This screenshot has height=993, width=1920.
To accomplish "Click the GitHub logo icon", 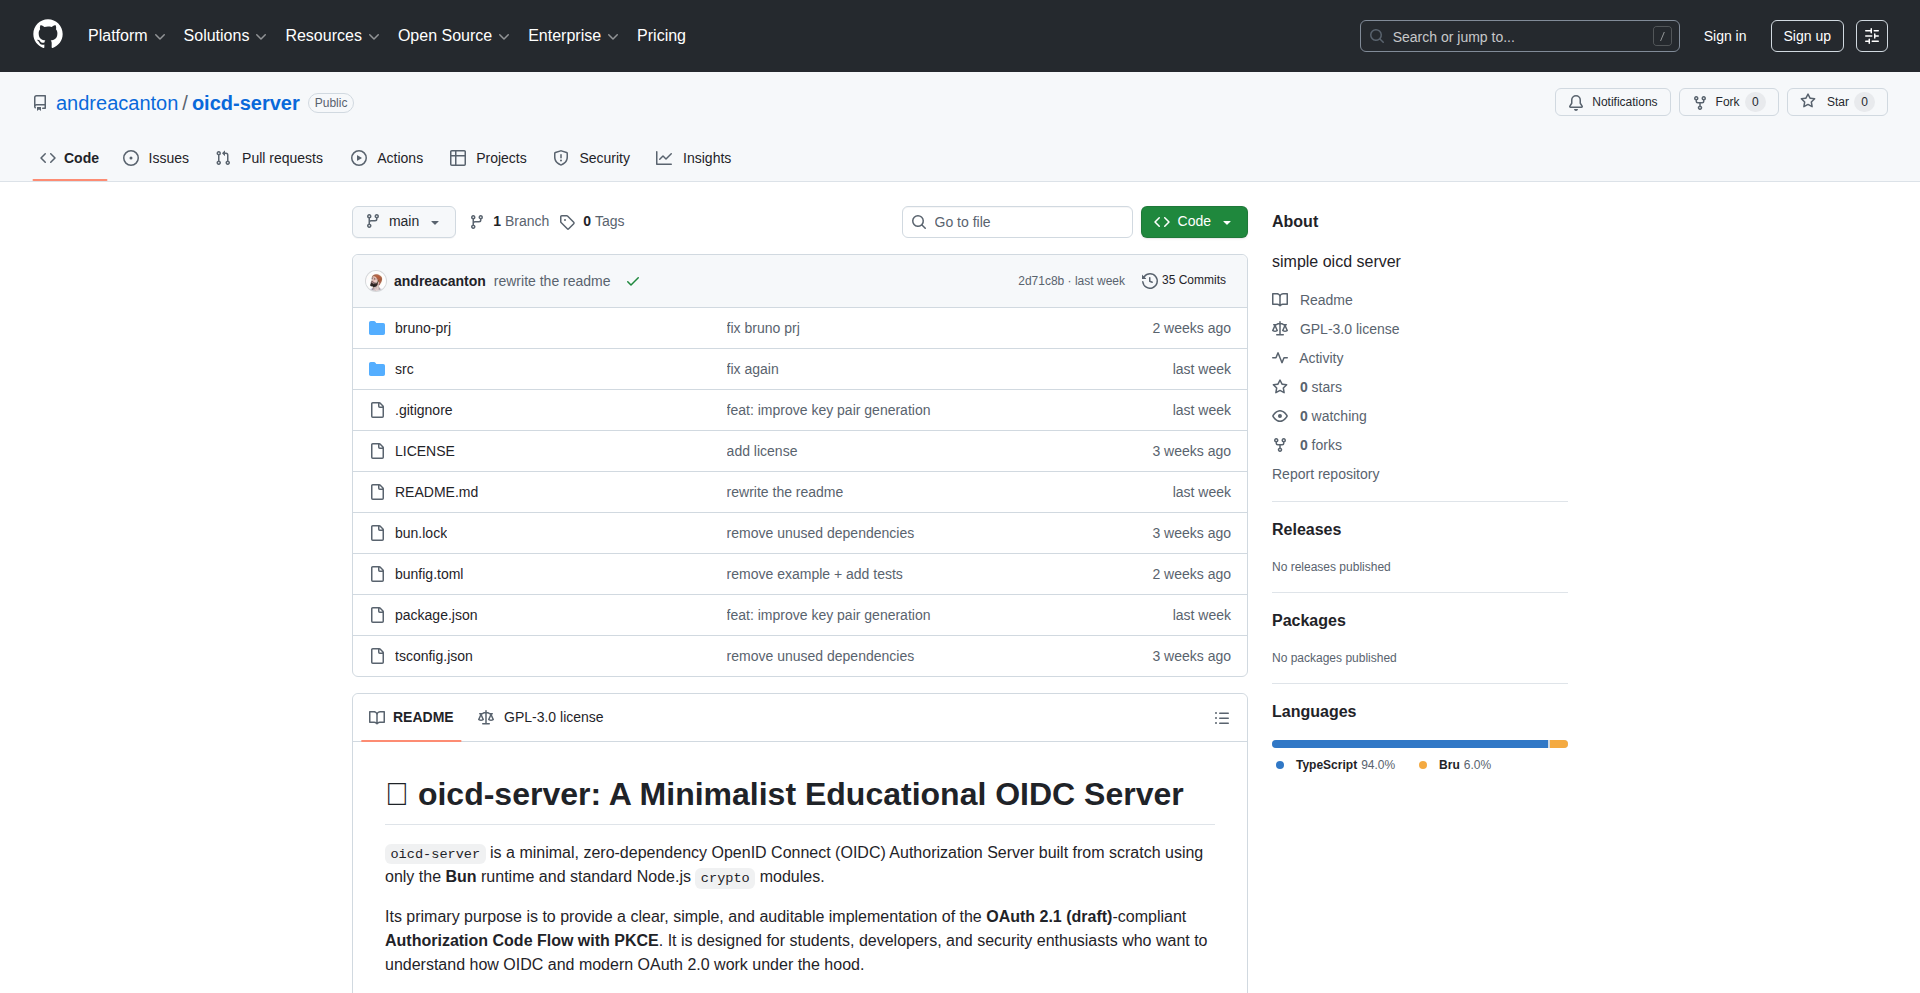I will (48, 35).
